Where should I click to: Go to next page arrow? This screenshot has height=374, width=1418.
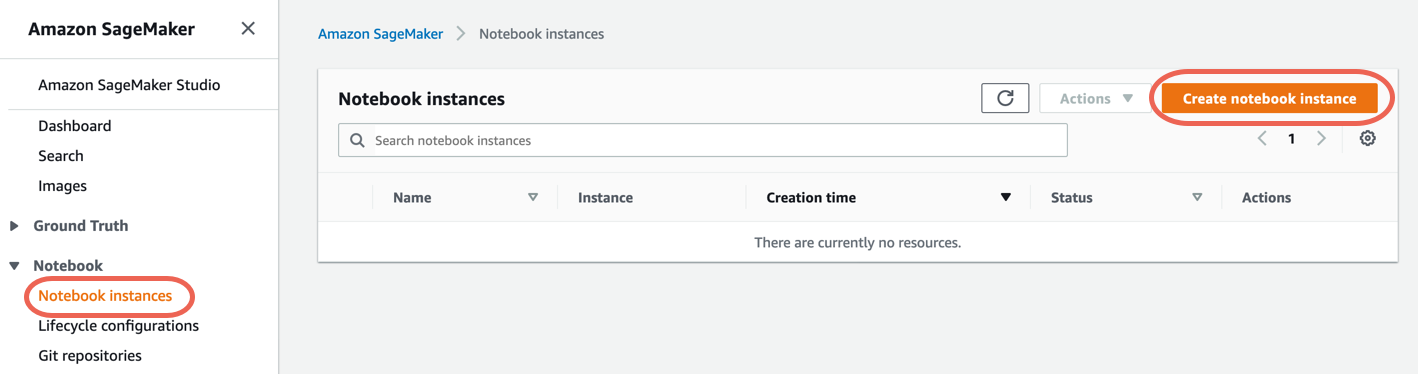tap(1321, 139)
